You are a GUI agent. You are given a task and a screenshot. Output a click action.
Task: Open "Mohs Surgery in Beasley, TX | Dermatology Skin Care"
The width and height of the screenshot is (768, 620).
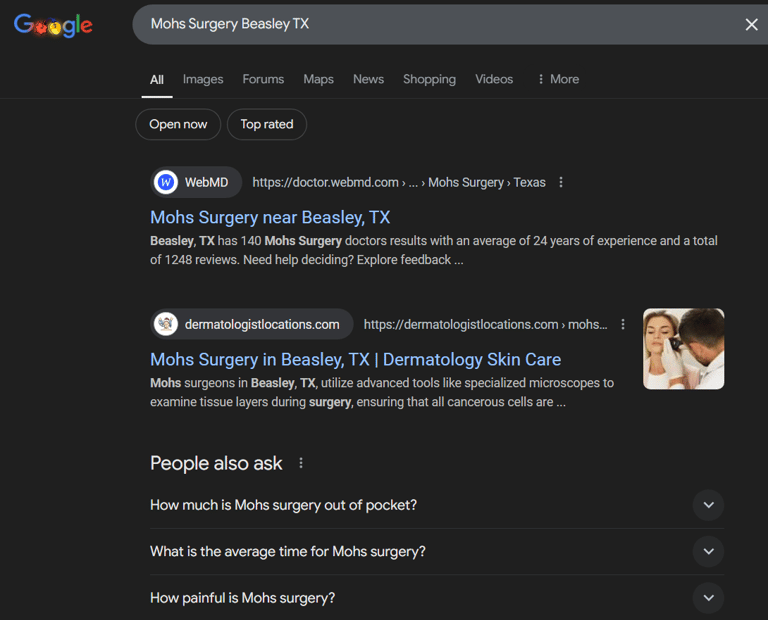click(x=356, y=359)
